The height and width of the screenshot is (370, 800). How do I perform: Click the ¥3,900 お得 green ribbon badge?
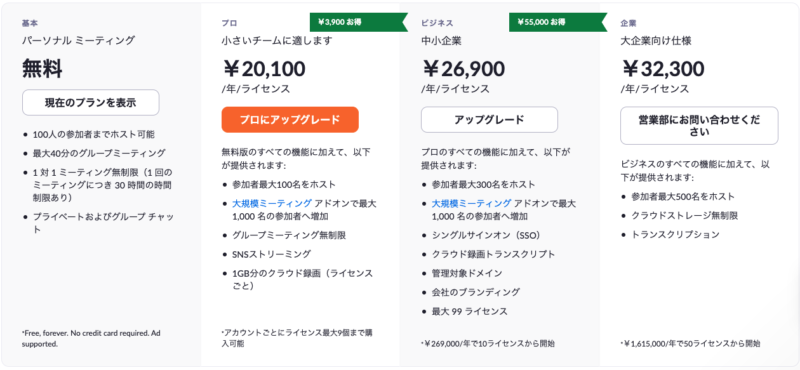[x=358, y=22]
